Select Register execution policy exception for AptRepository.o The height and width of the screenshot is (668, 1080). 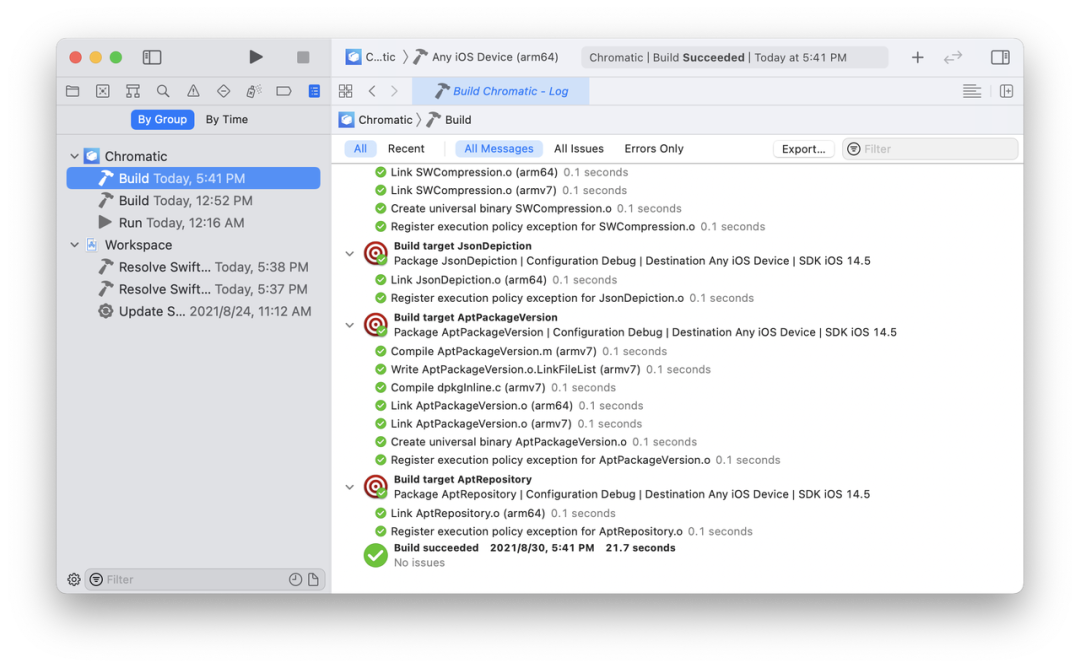coord(563,532)
